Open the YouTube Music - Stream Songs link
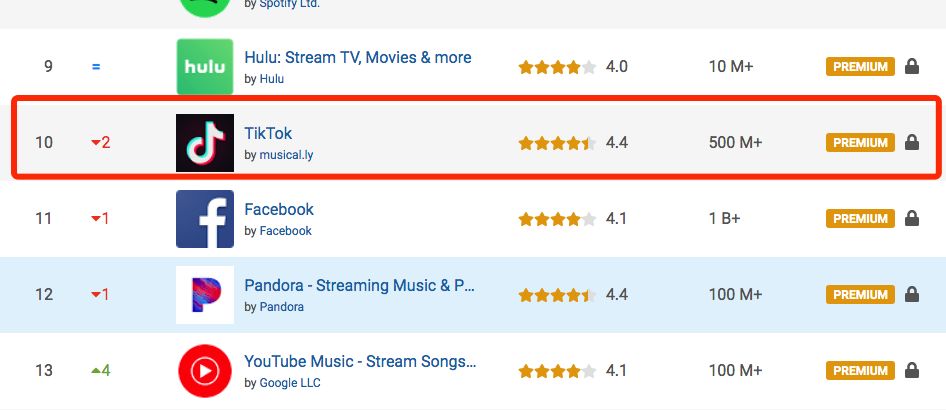The image size is (946, 410). click(x=360, y=362)
